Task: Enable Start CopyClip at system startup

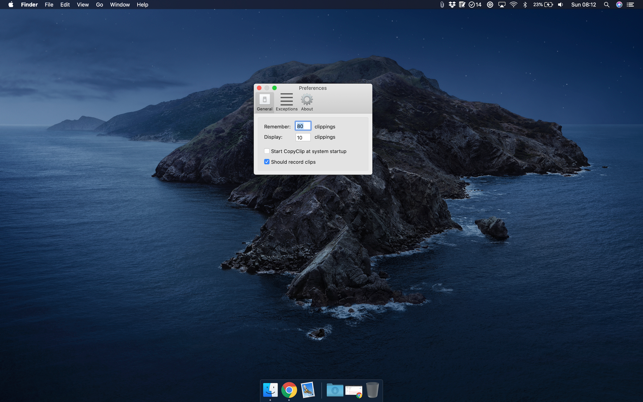Action: tap(267, 152)
